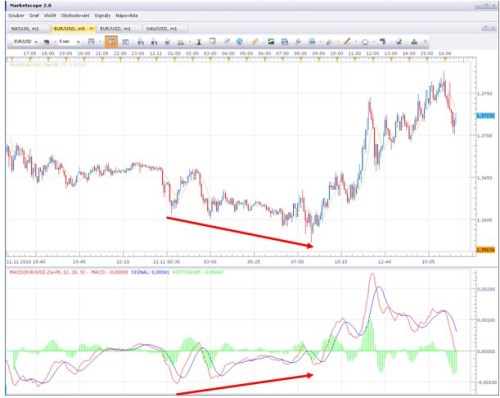
Task: Switch to the NAS100, m1 chart tab
Action: click(x=25, y=29)
